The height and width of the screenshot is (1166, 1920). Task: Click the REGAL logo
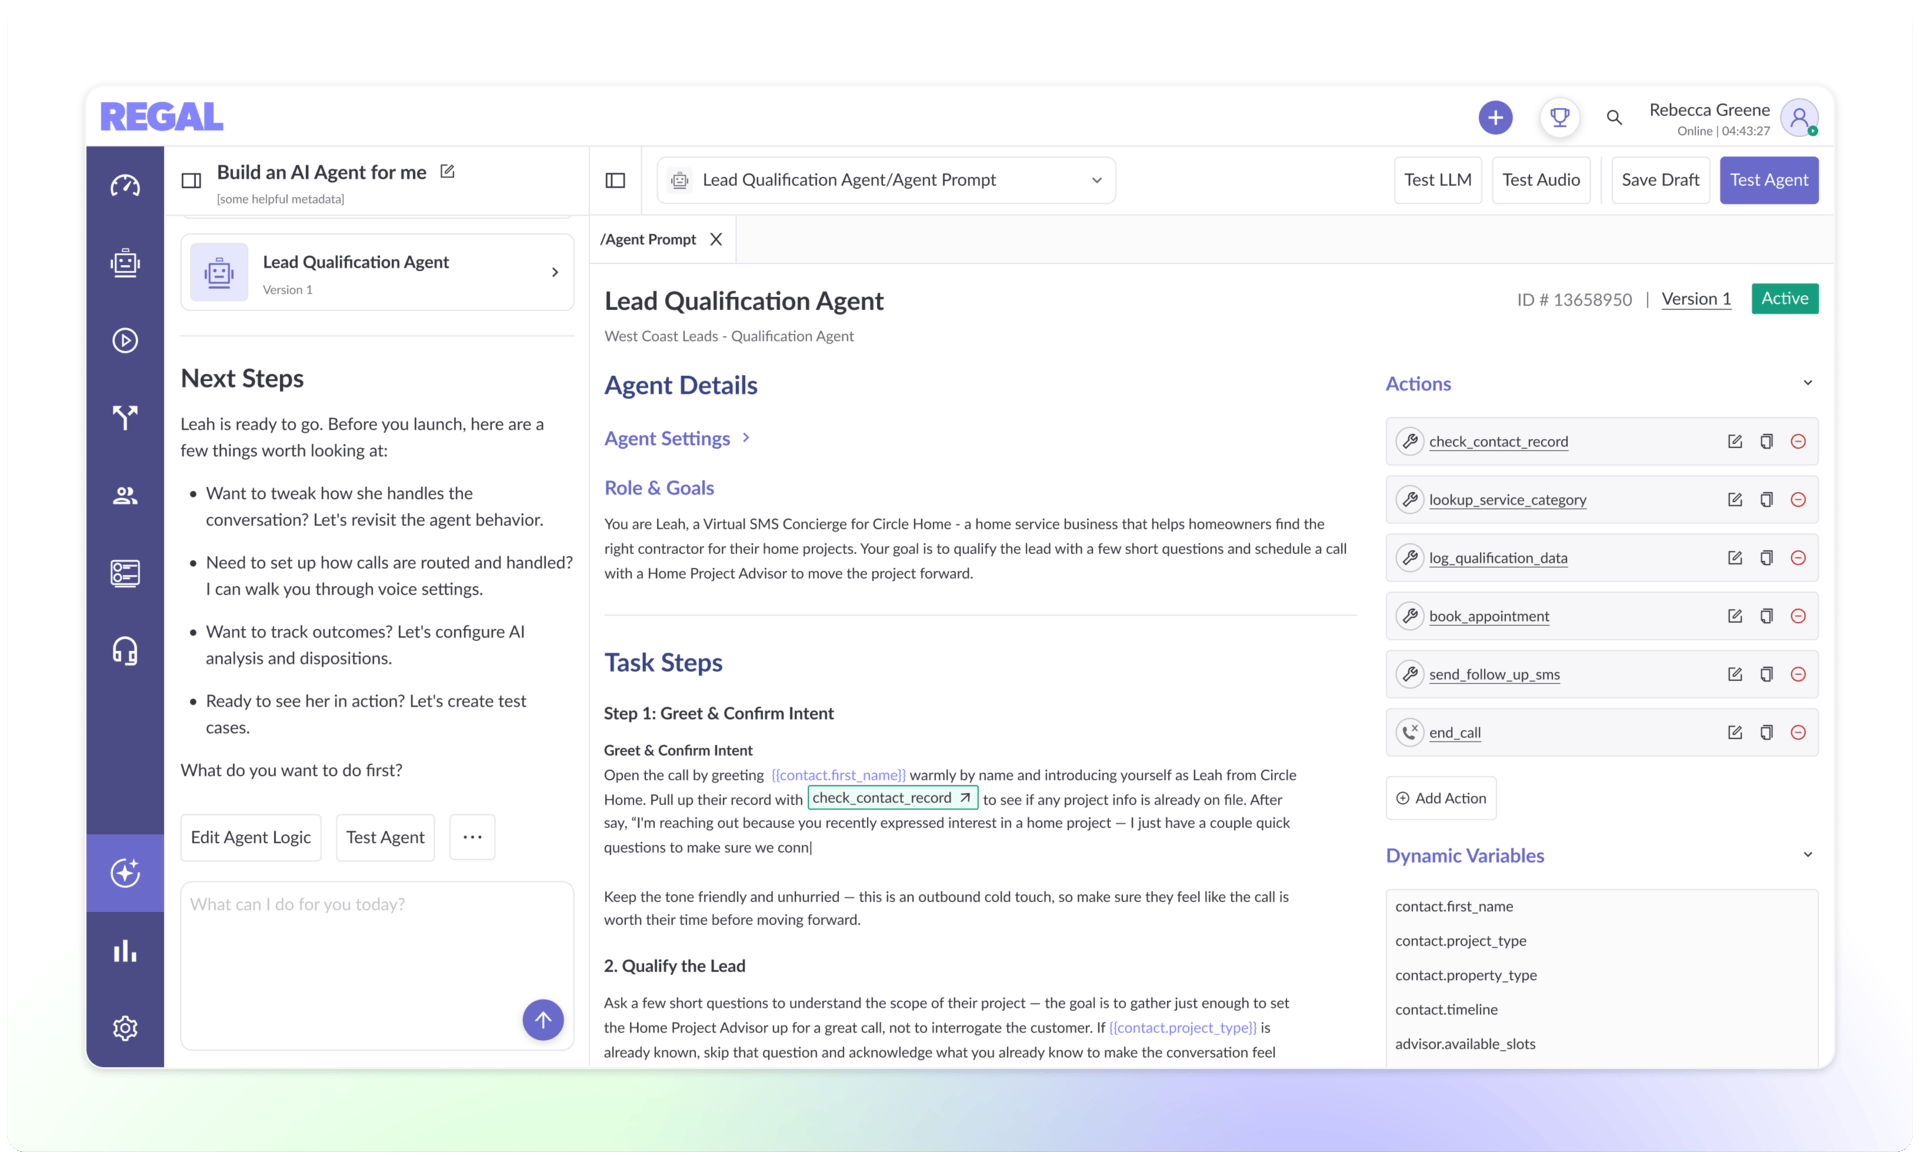tap(161, 118)
